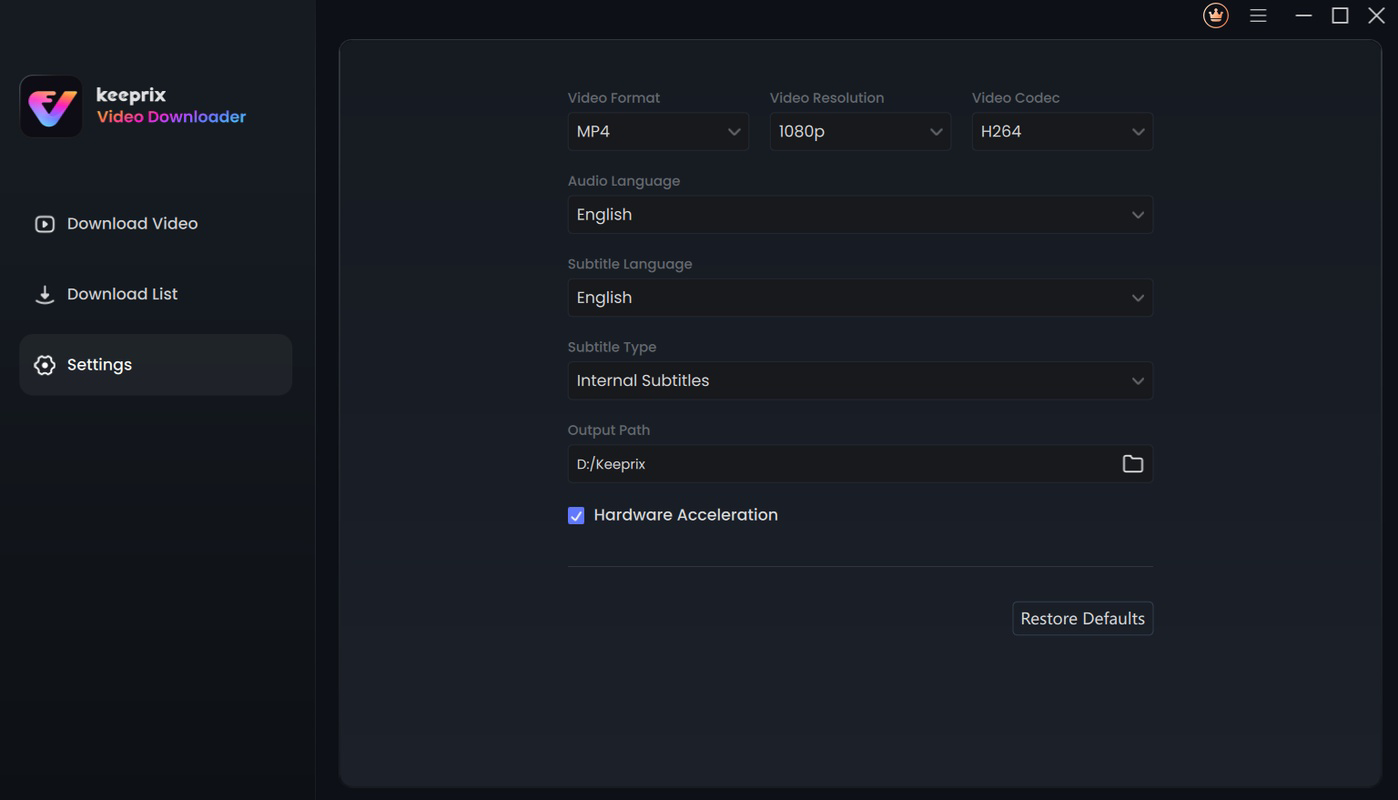Open the Video Format dropdown showing MP4
Screen dimensions: 1398x800
(657, 131)
